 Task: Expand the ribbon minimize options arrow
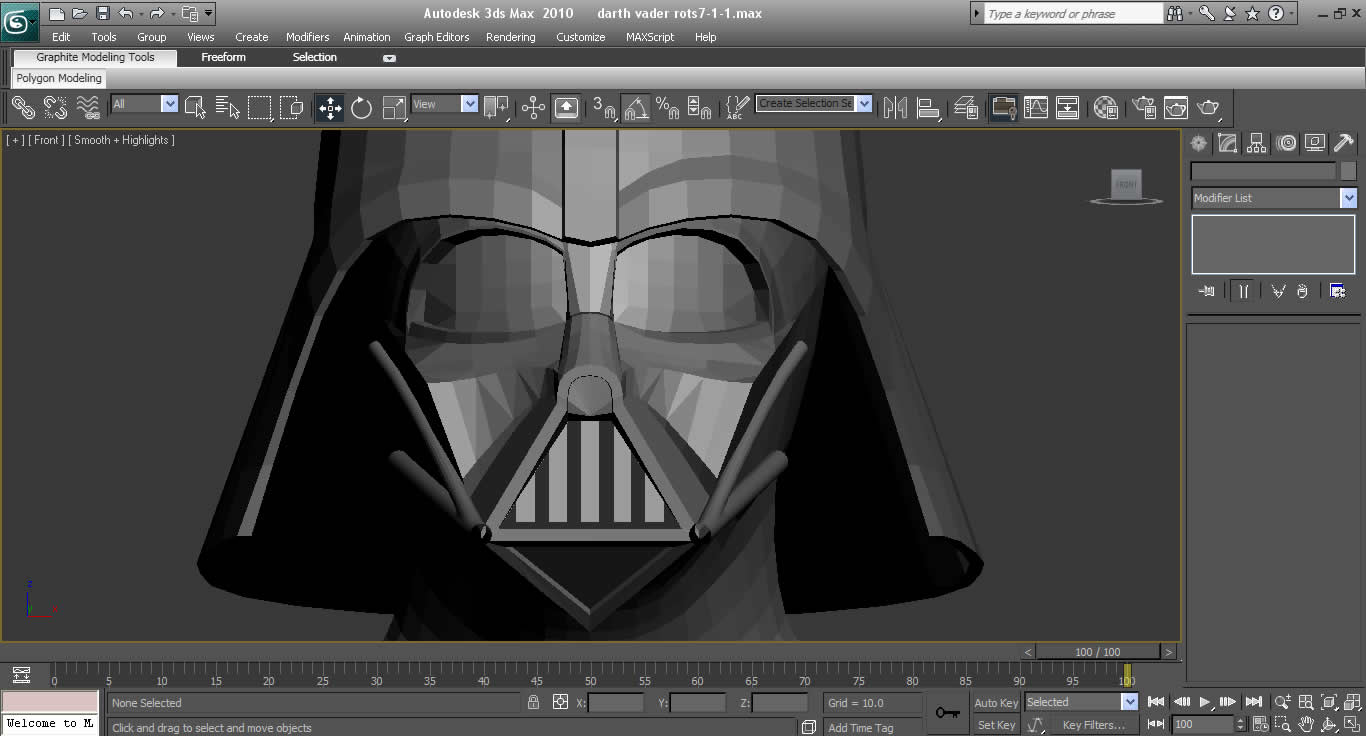tap(390, 58)
